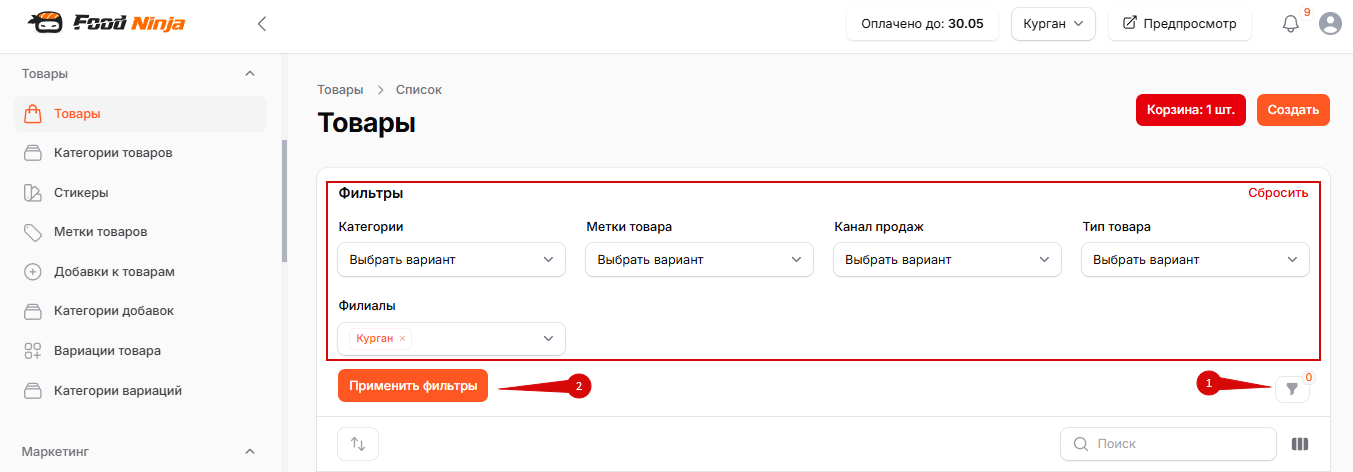This screenshot has width=1353, height=472.
Task: Open the Категории filter dropdown
Action: pyautogui.click(x=451, y=260)
